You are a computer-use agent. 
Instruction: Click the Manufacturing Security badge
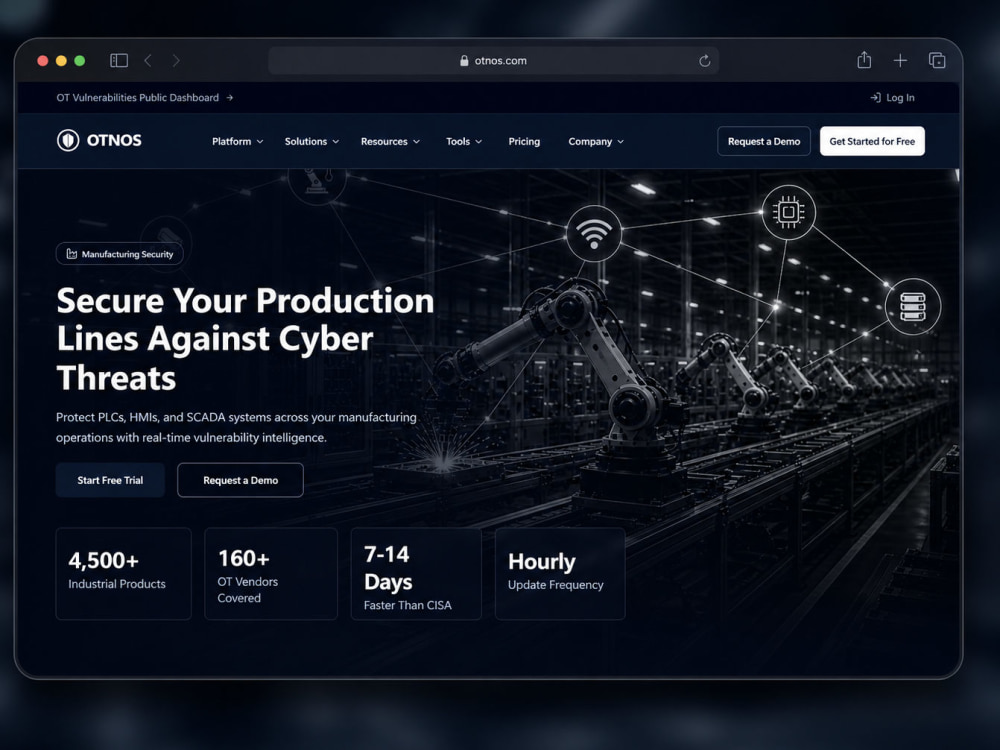120,254
